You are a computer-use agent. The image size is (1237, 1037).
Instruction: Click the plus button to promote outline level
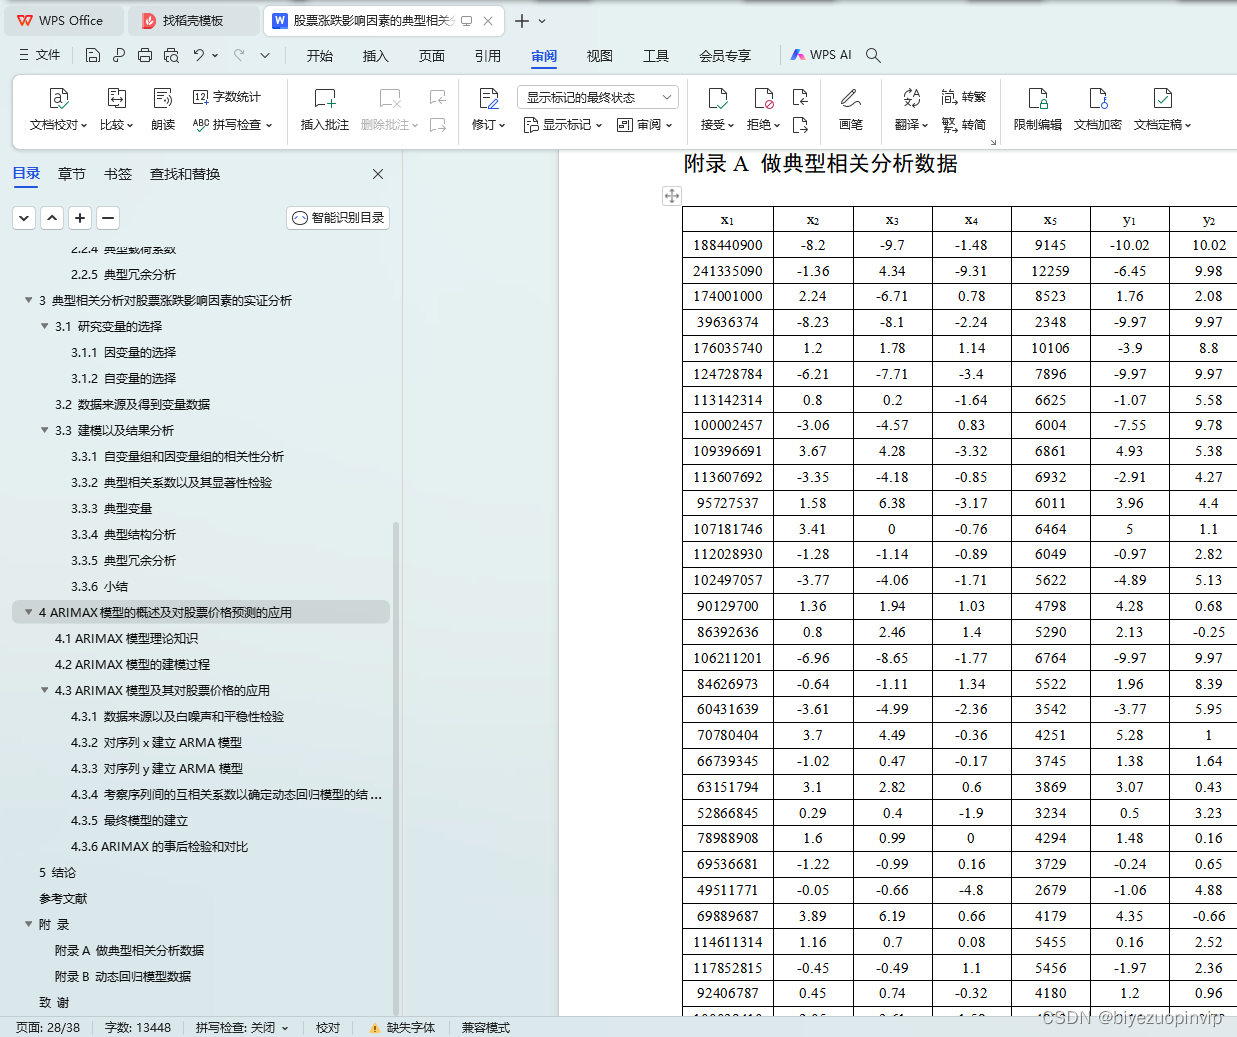80,217
